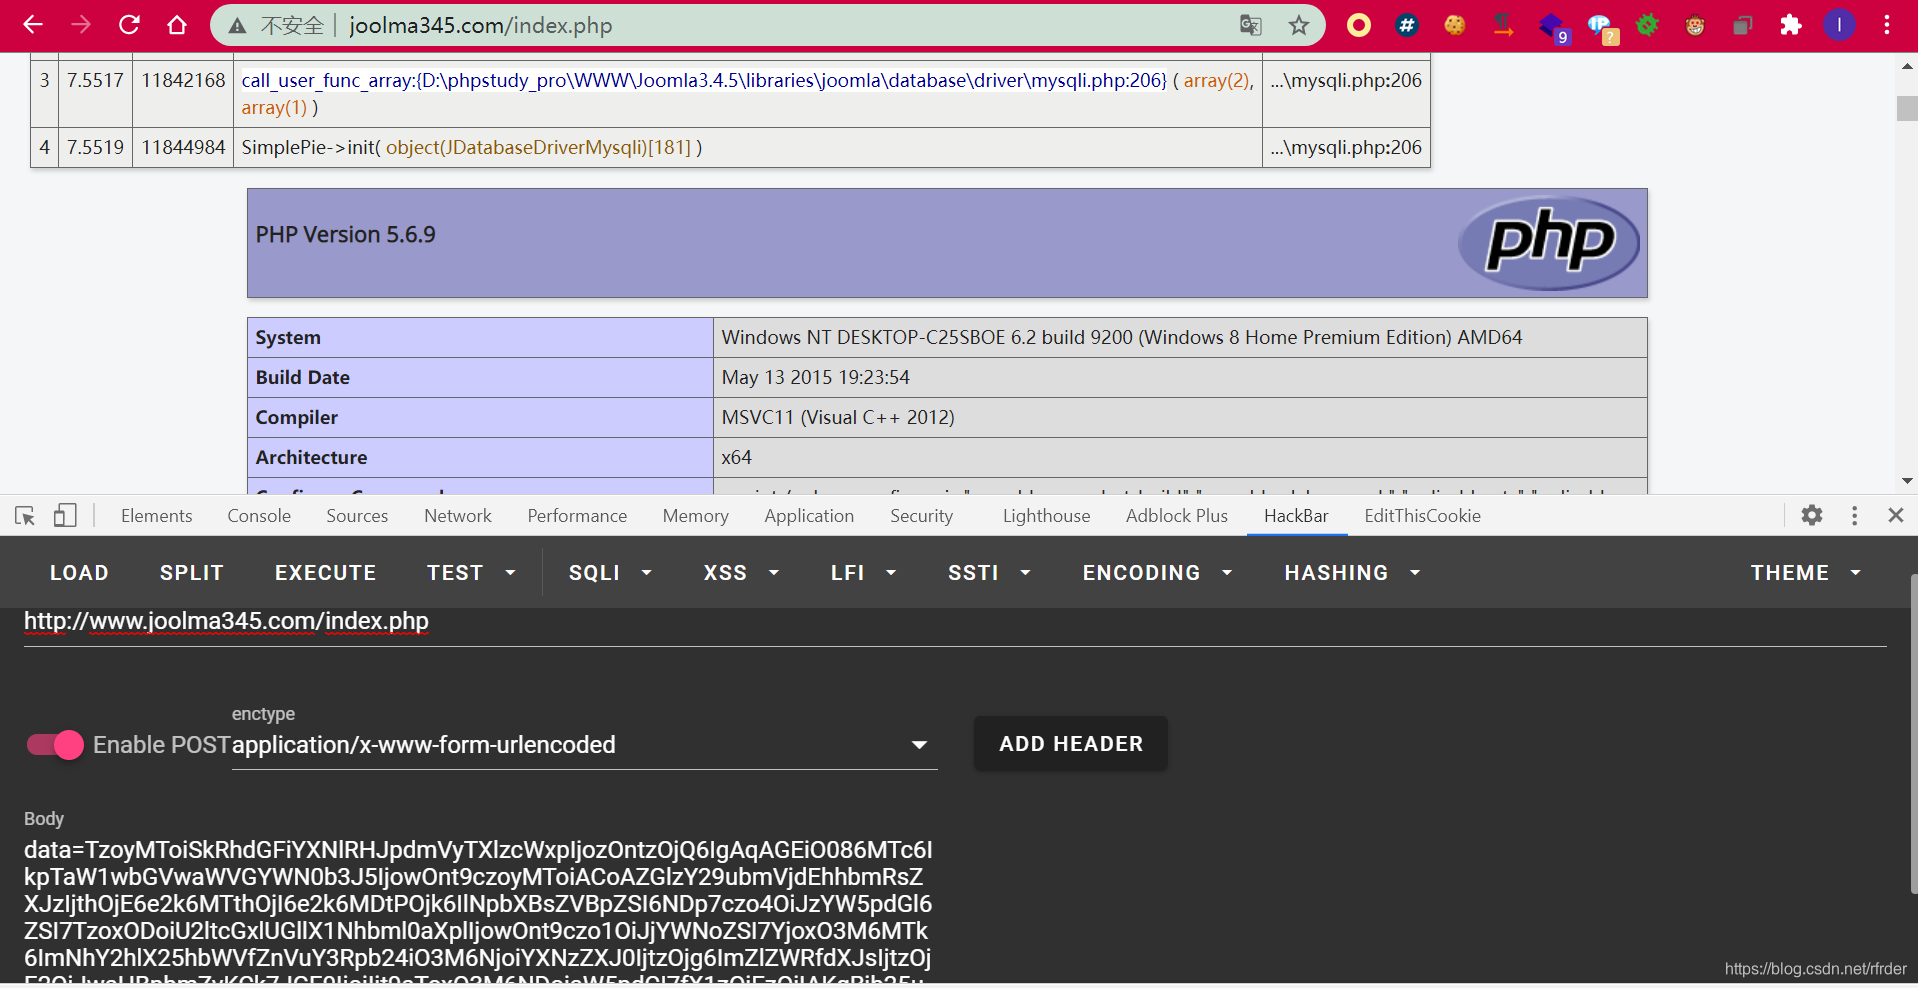Open the extension with badge 9
Screen dimensions: 1918x988
coord(1553,27)
